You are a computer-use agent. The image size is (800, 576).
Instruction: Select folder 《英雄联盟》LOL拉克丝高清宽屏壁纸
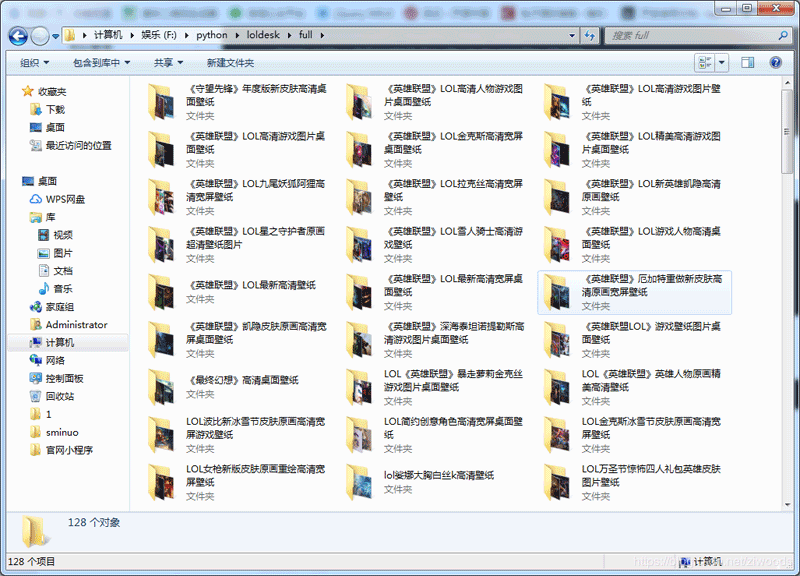tap(436, 197)
